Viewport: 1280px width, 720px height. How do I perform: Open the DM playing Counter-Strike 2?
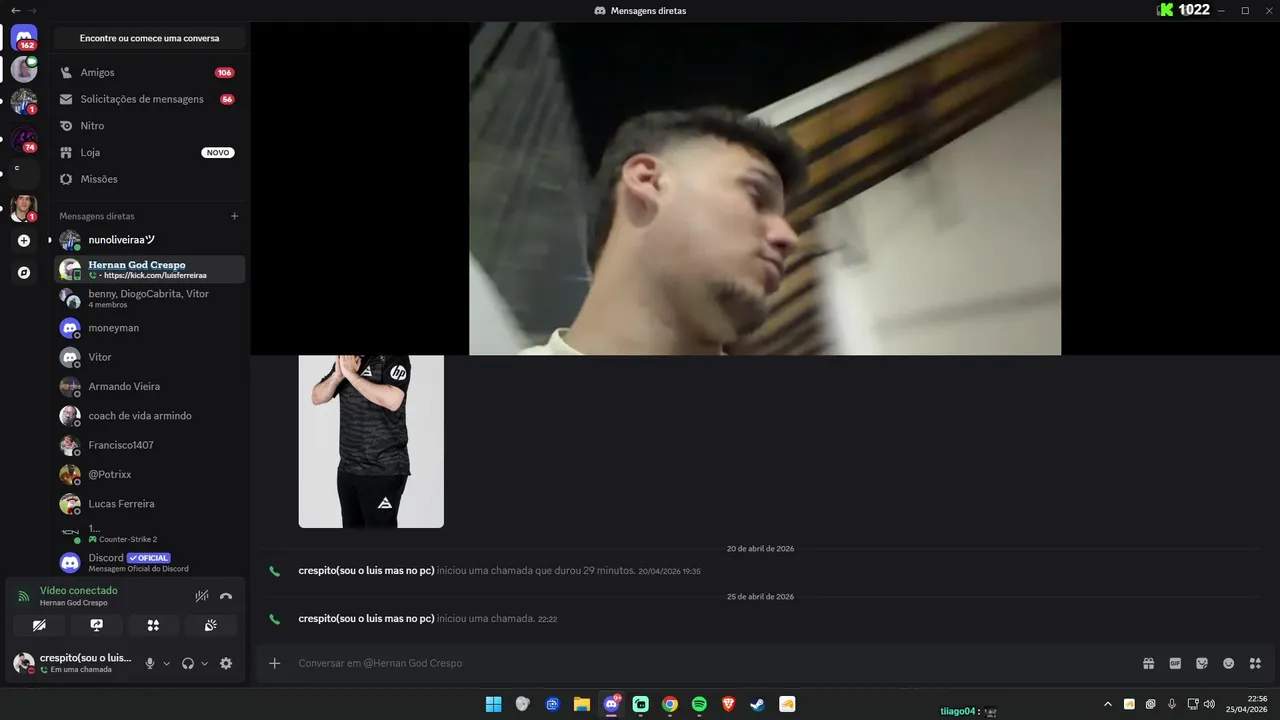pyautogui.click(x=149, y=533)
